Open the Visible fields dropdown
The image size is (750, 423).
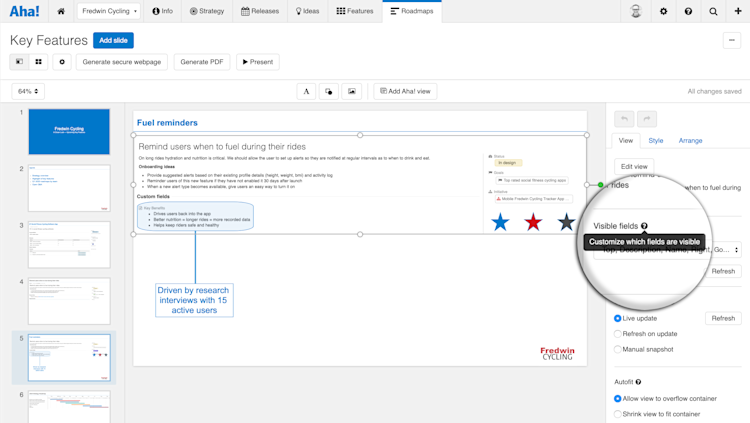[x=667, y=250]
